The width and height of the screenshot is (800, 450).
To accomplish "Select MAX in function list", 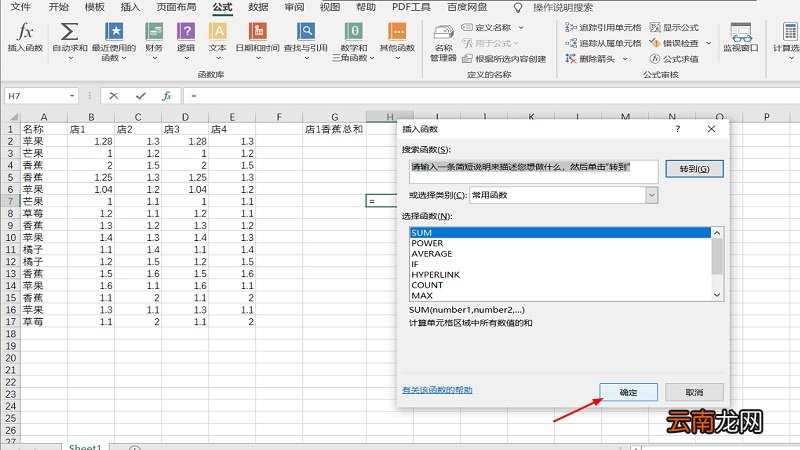I will [560, 295].
